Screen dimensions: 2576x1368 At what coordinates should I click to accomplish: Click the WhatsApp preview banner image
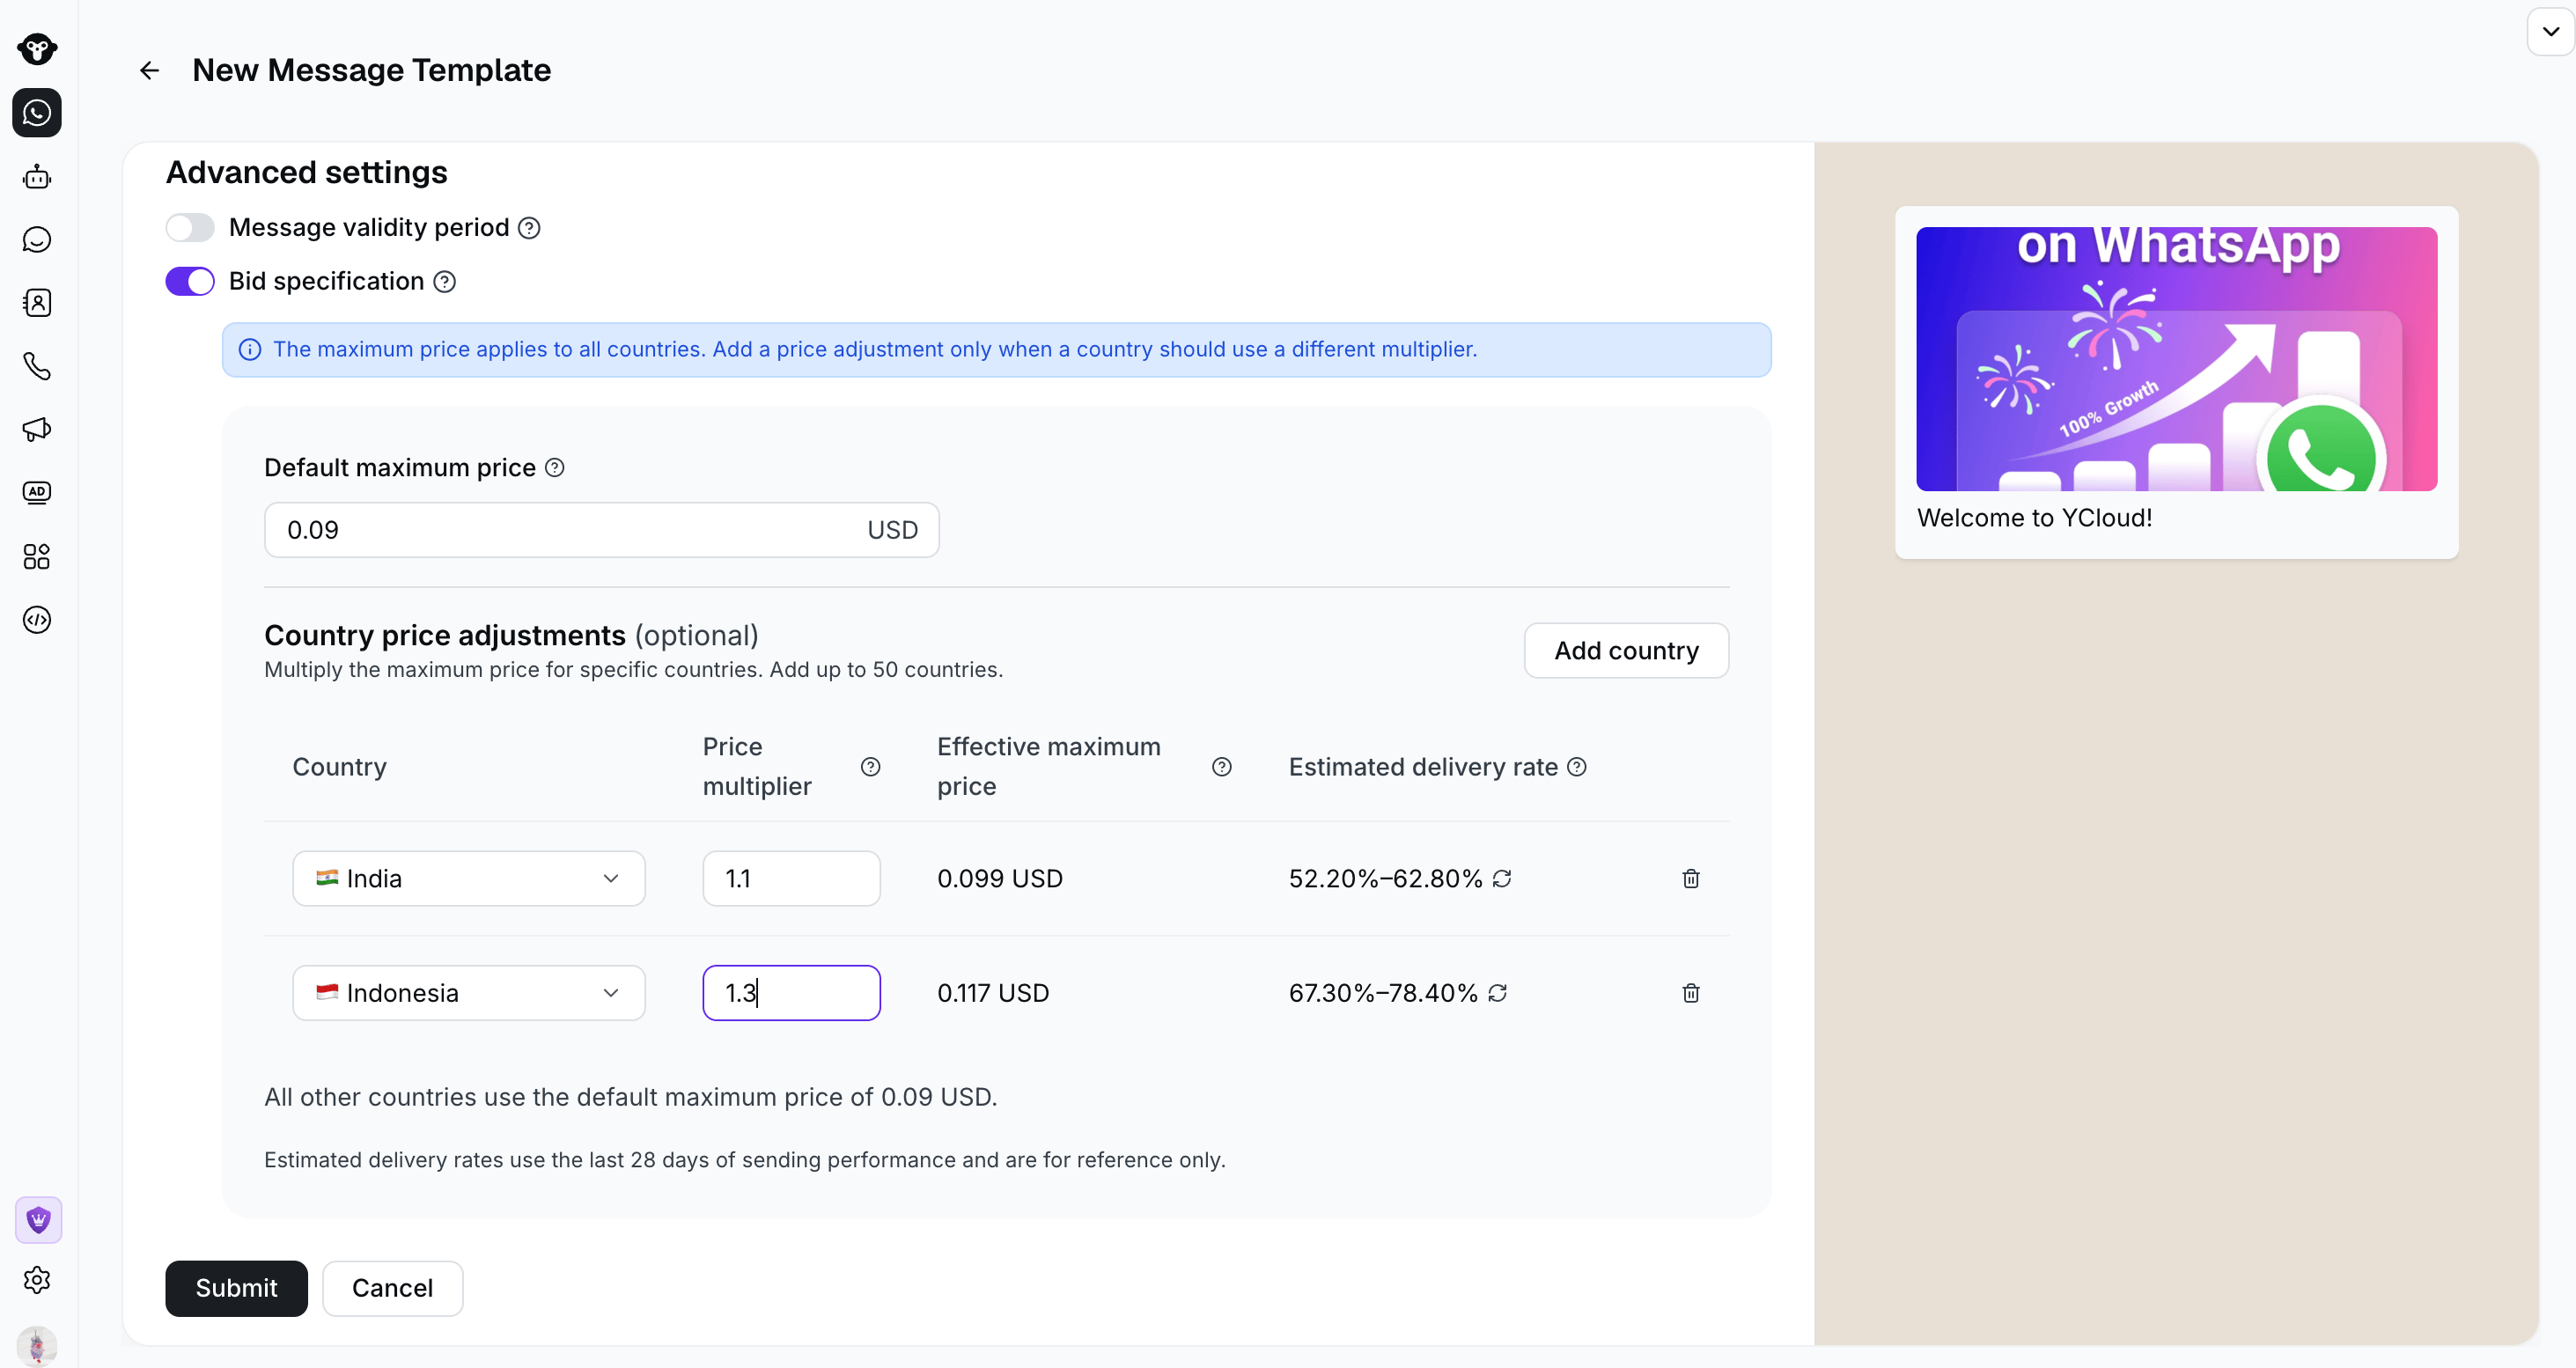pyautogui.click(x=2176, y=359)
